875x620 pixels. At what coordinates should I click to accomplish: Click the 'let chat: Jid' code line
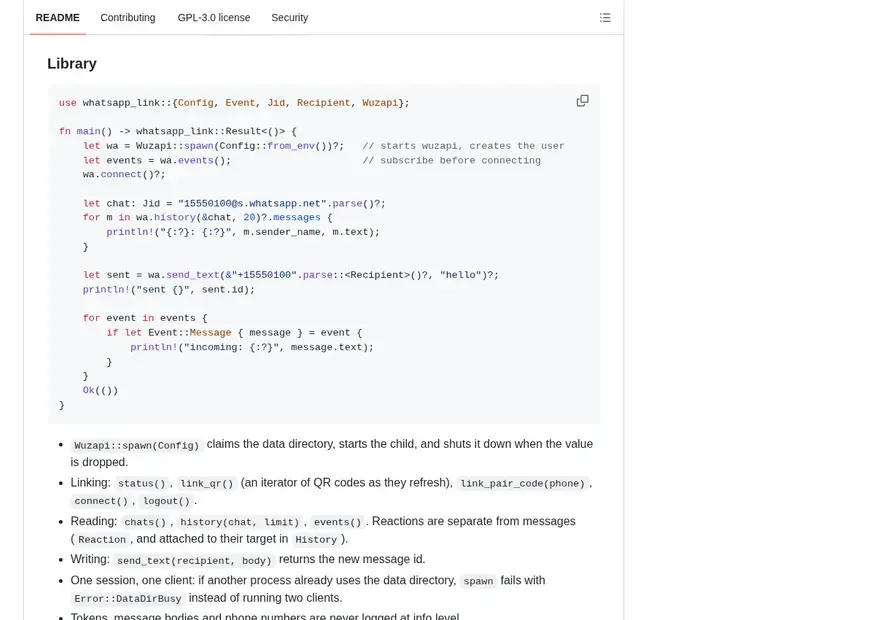pyautogui.click(x=234, y=204)
